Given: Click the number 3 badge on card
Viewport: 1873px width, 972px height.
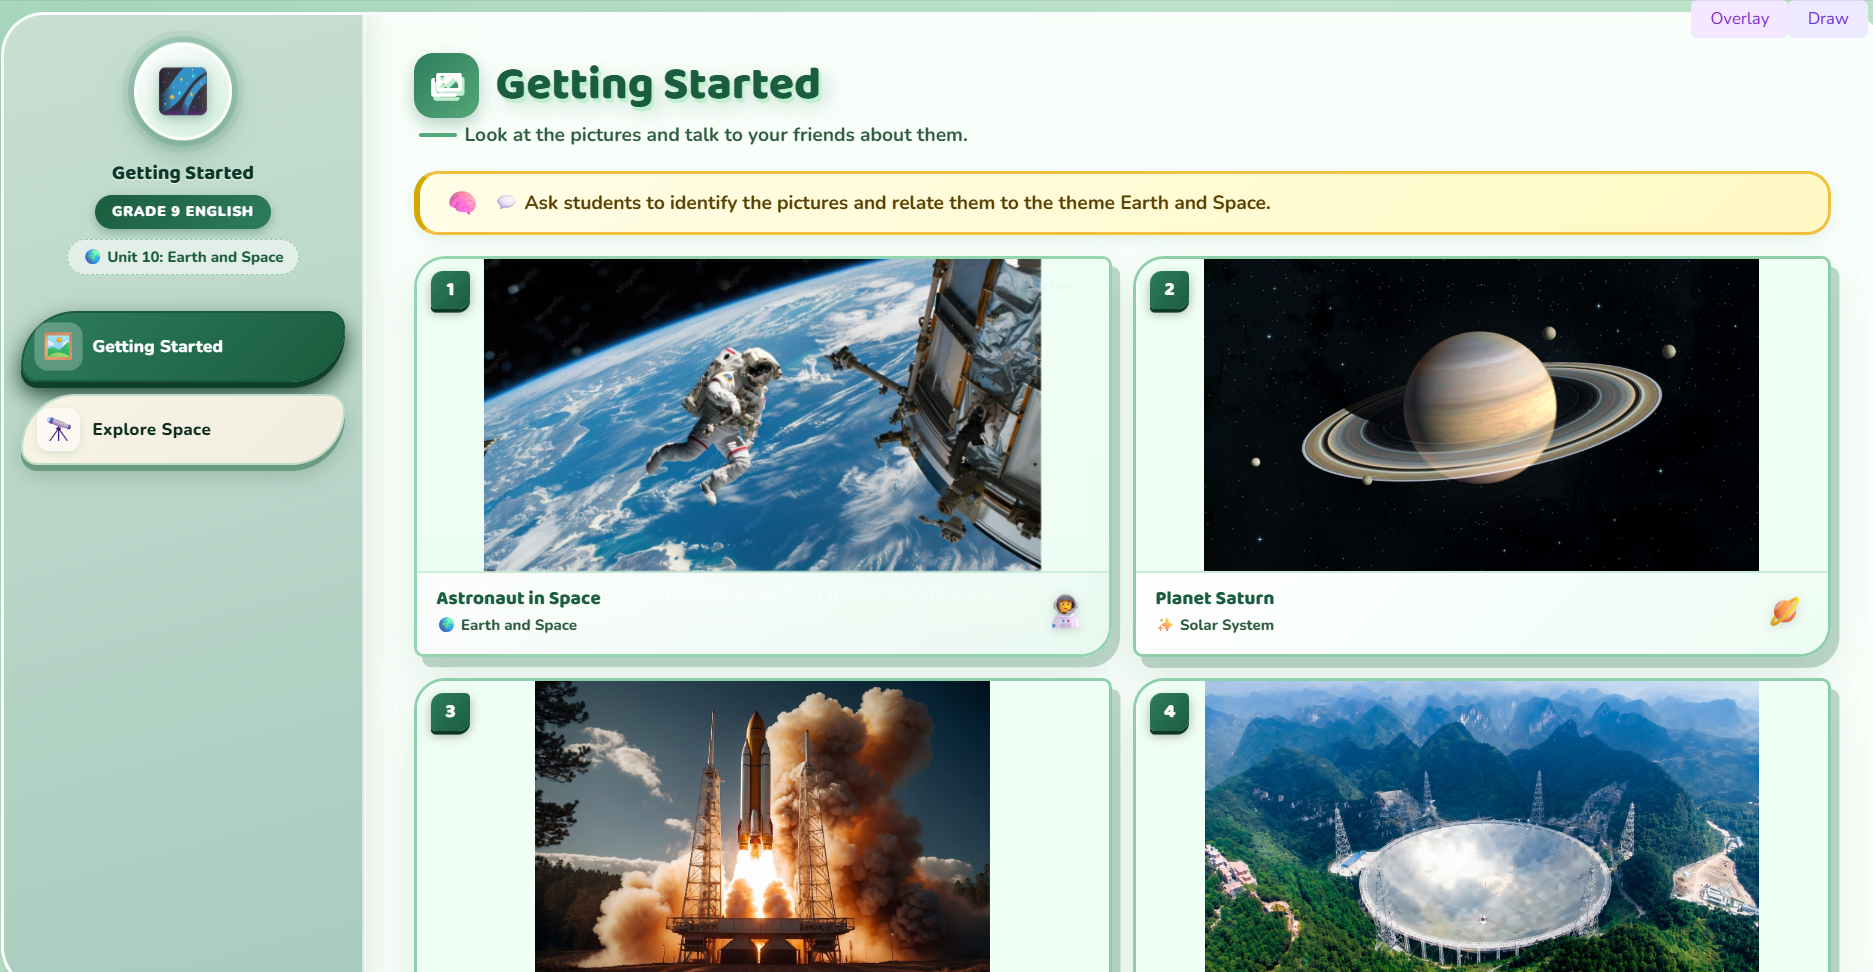Looking at the screenshot, I should pos(450,712).
